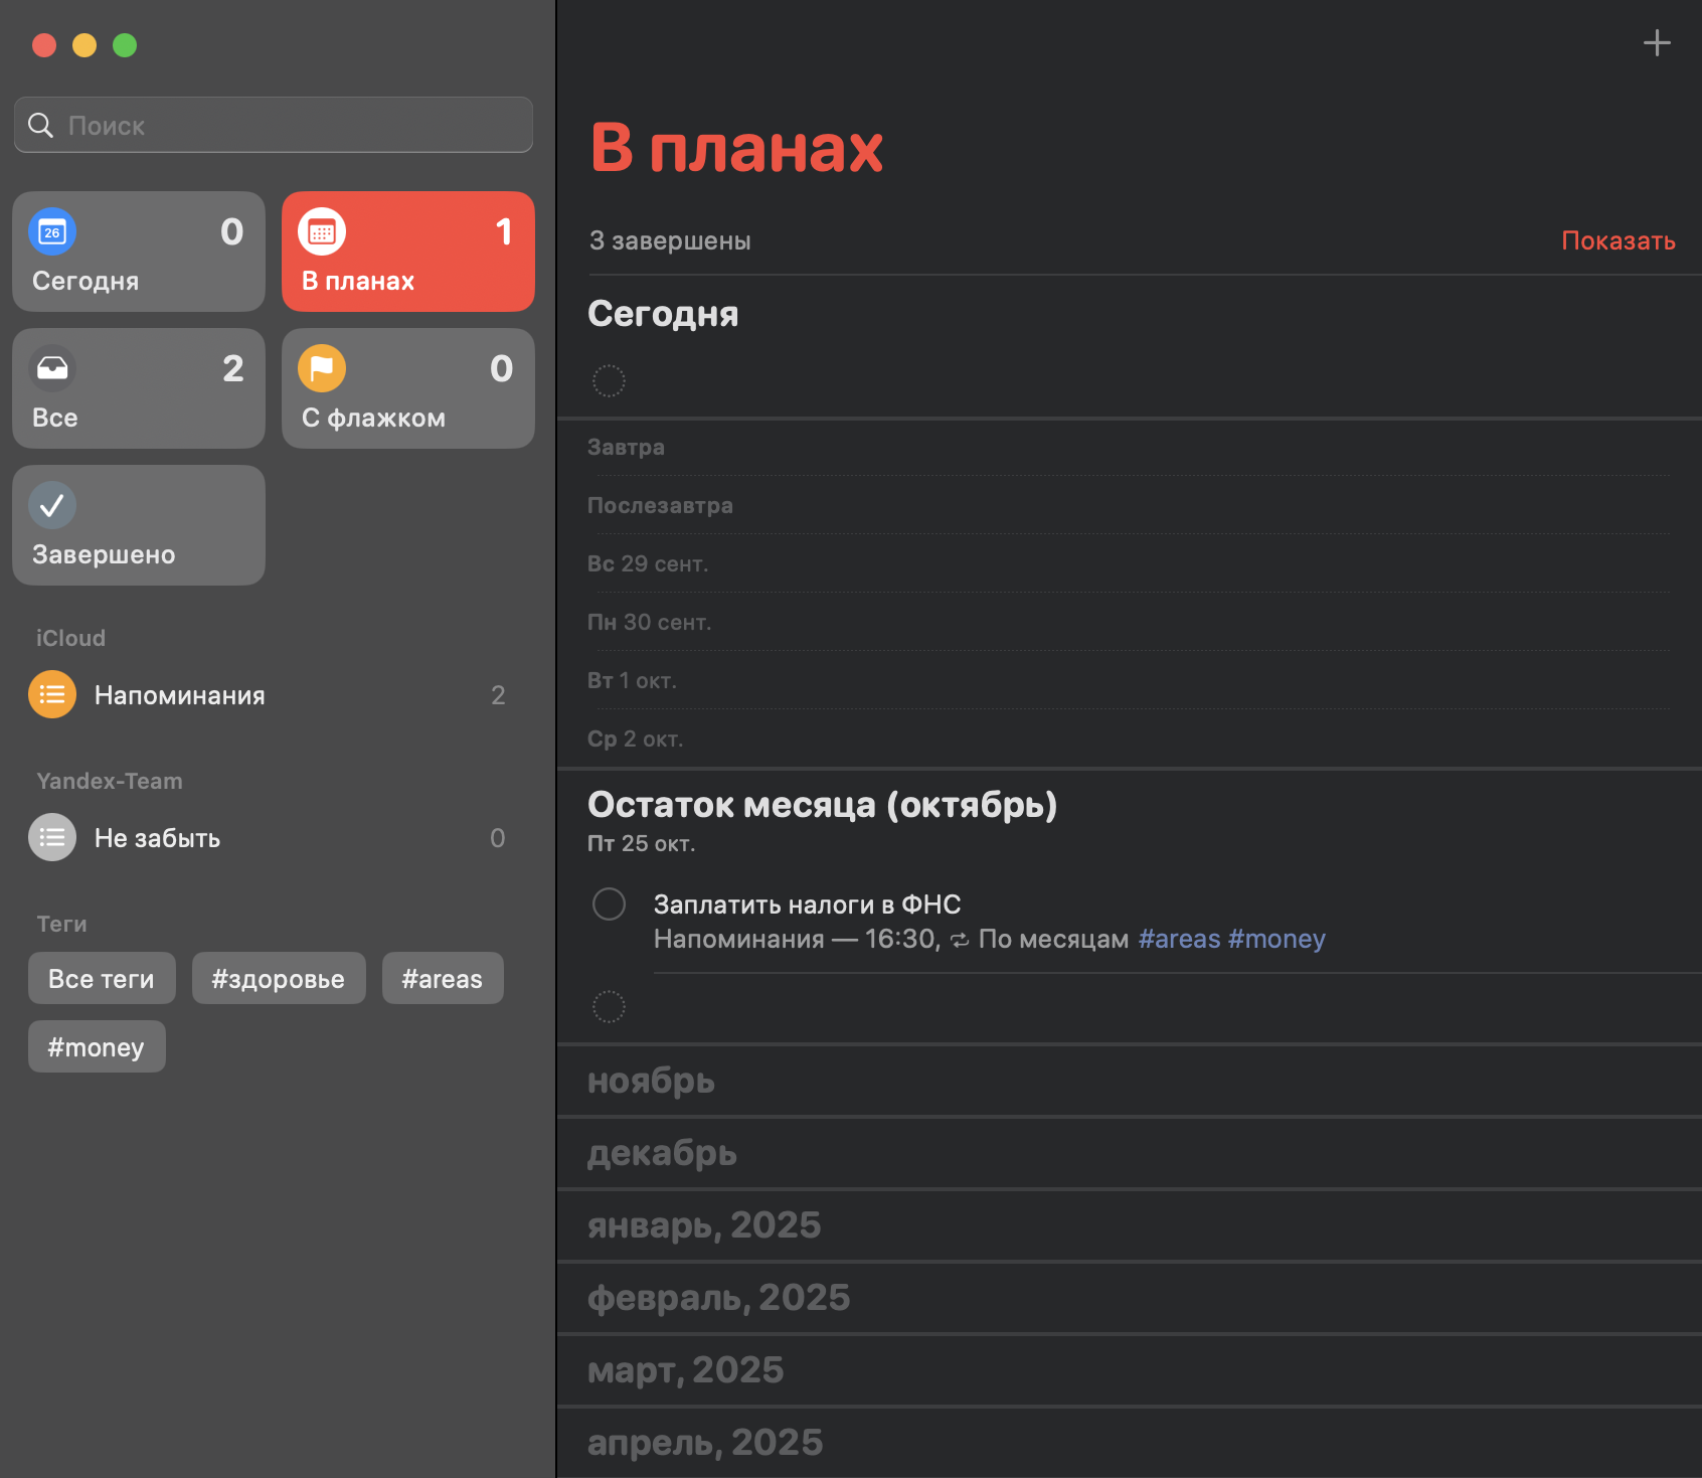Click the empty reminder circle under октябрь

[x=609, y=1007]
